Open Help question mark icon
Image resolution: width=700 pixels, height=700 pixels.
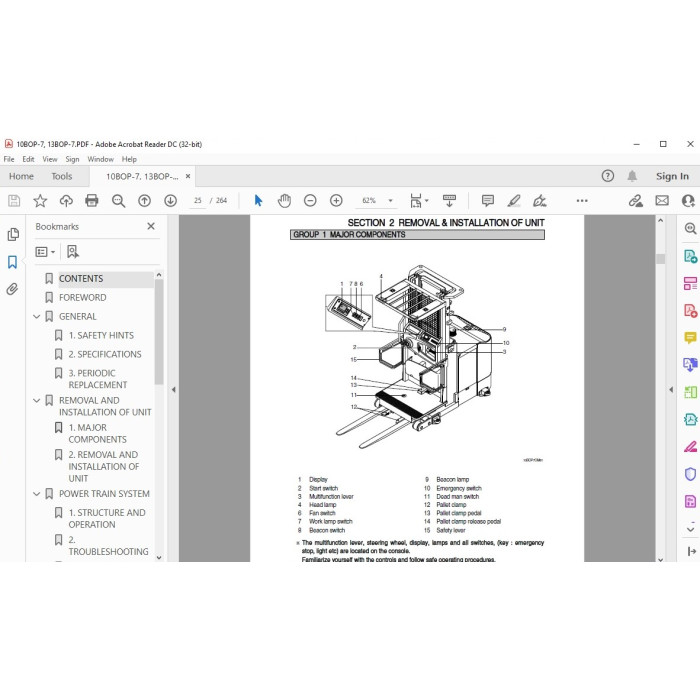pyautogui.click(x=608, y=176)
